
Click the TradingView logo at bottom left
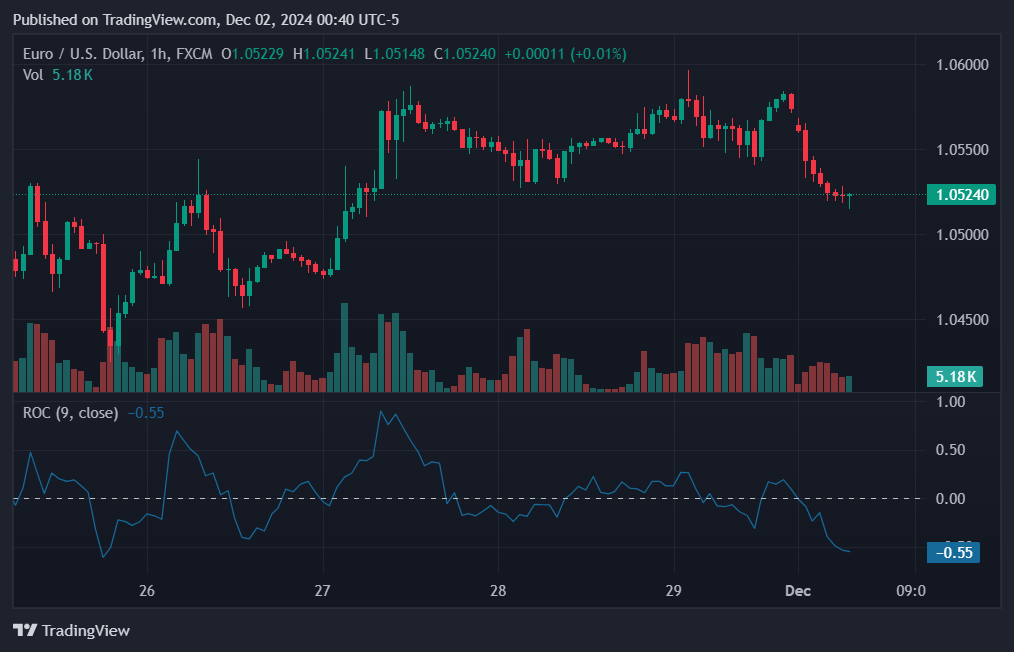[72, 630]
